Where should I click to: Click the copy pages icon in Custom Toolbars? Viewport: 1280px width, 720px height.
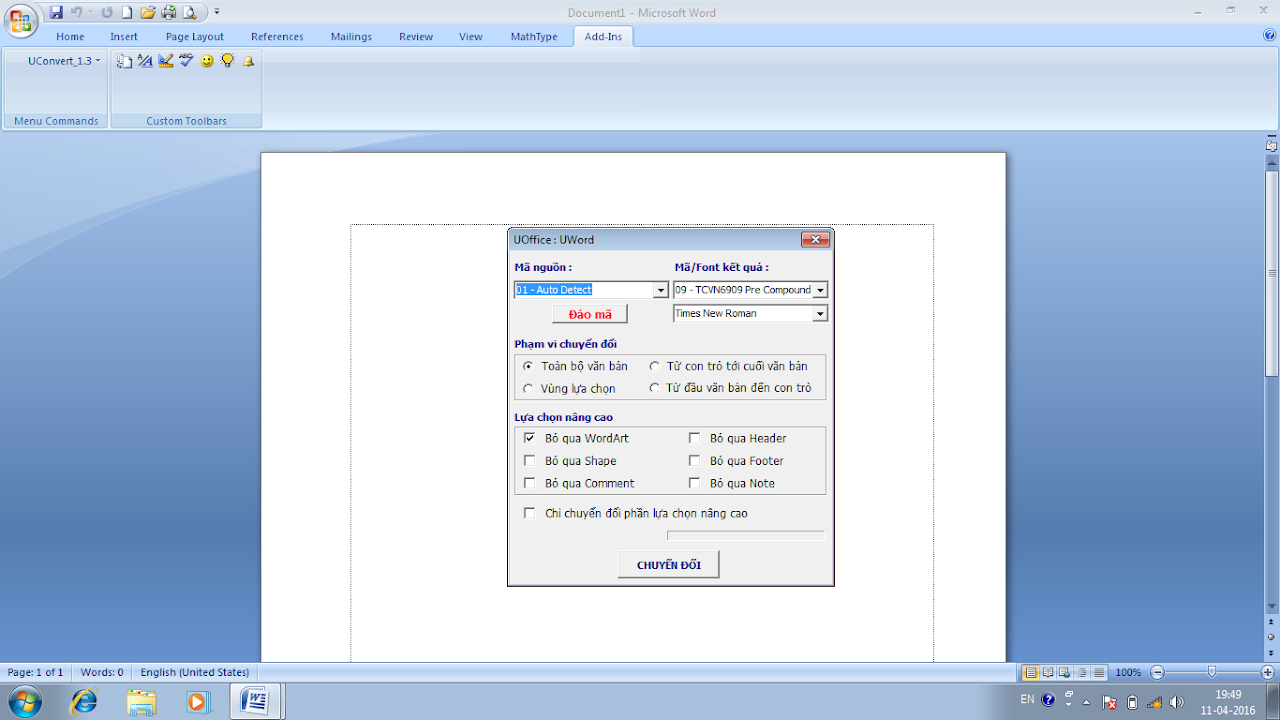pos(125,61)
